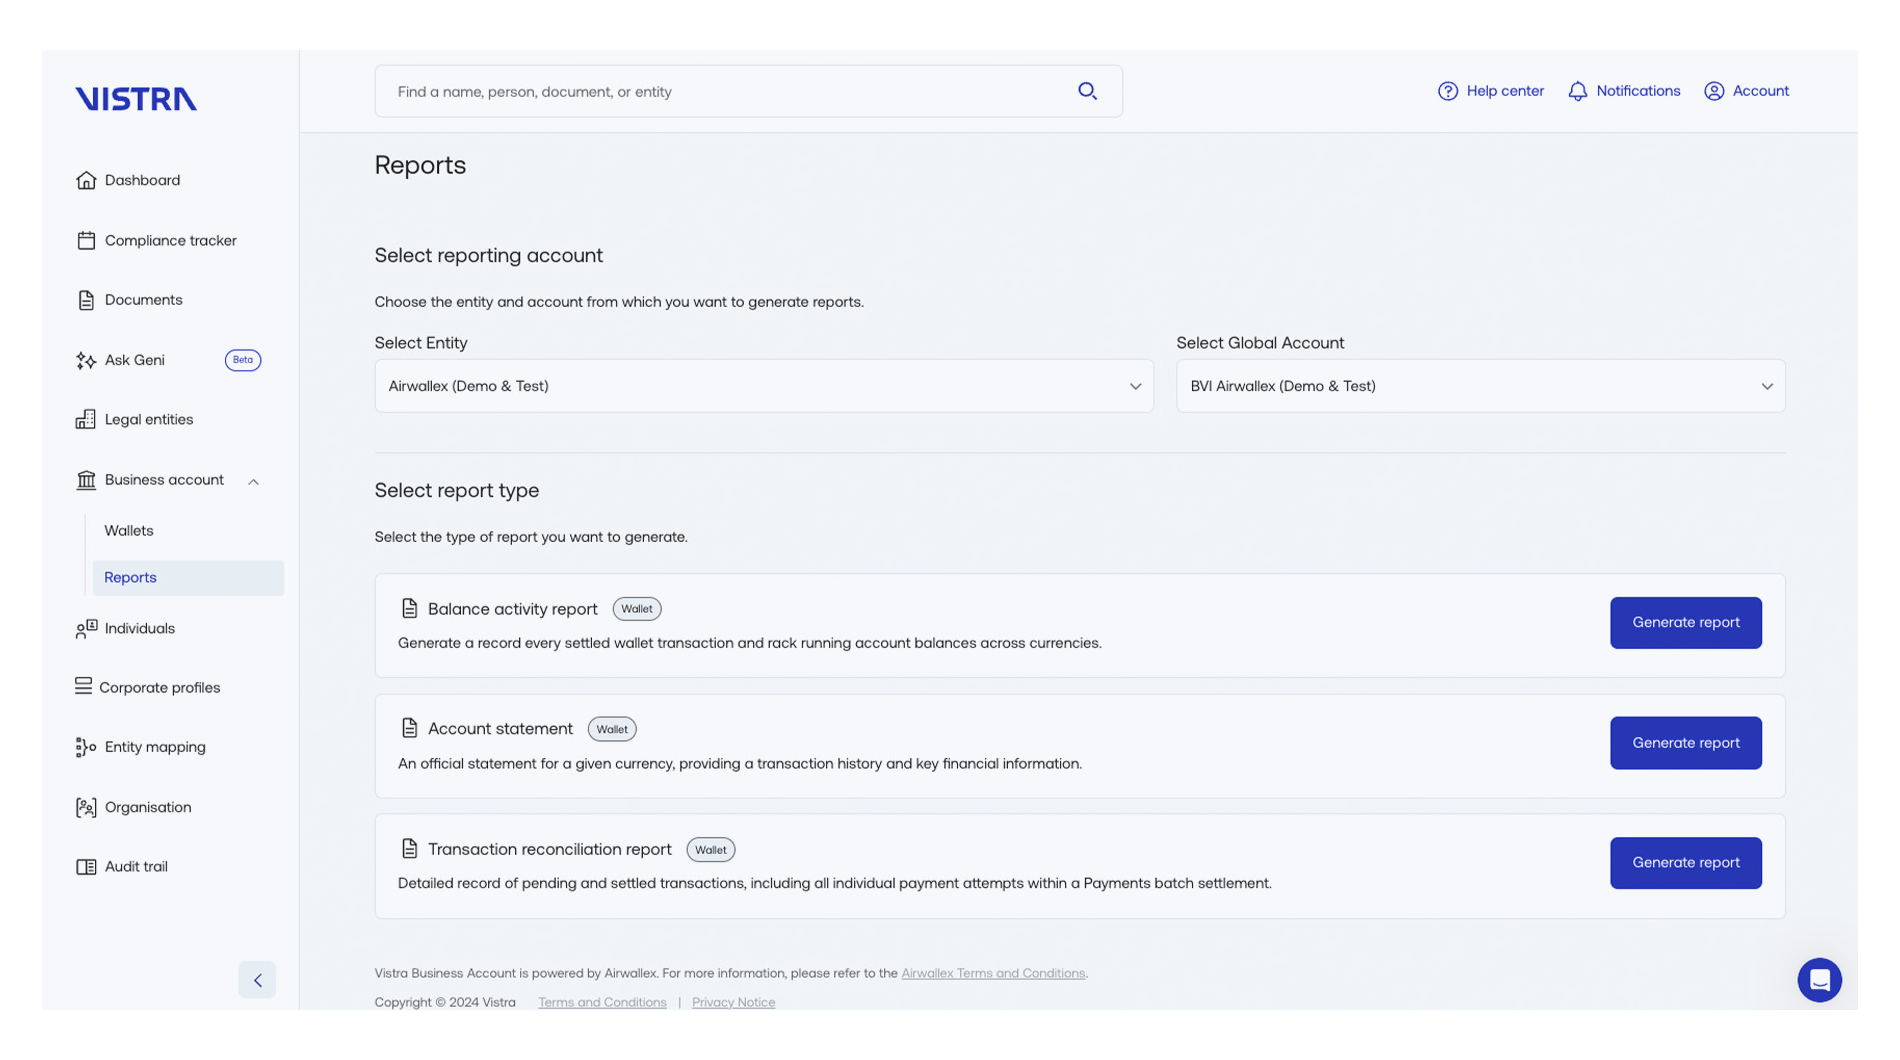Click the Legal entities building icon
The image size is (1900, 1060).
[x=86, y=419]
